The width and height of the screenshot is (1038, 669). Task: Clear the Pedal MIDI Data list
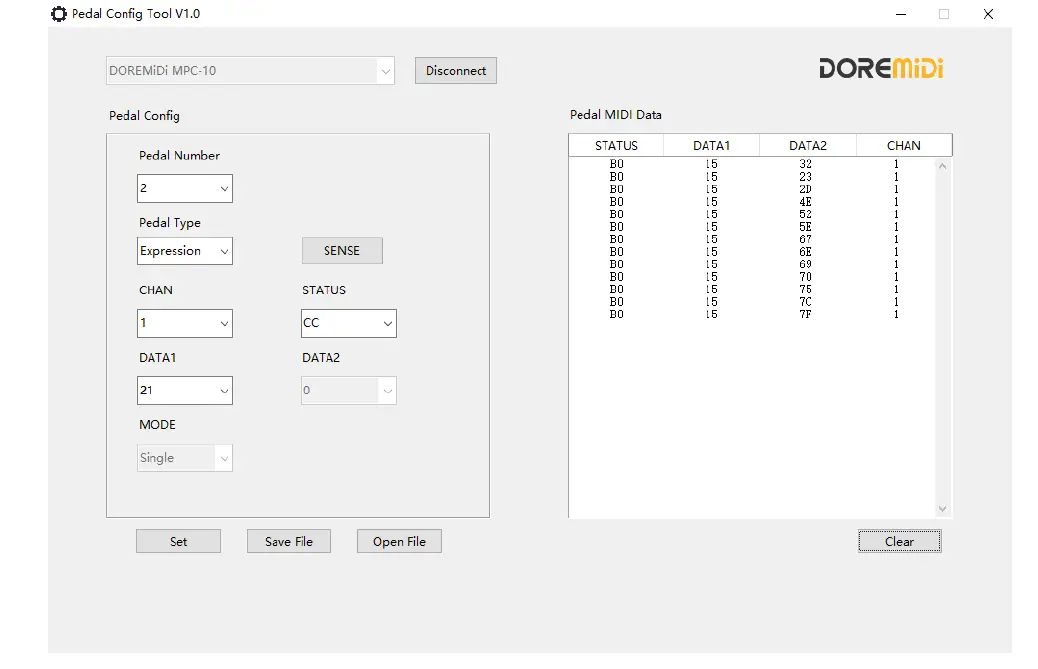coord(900,541)
